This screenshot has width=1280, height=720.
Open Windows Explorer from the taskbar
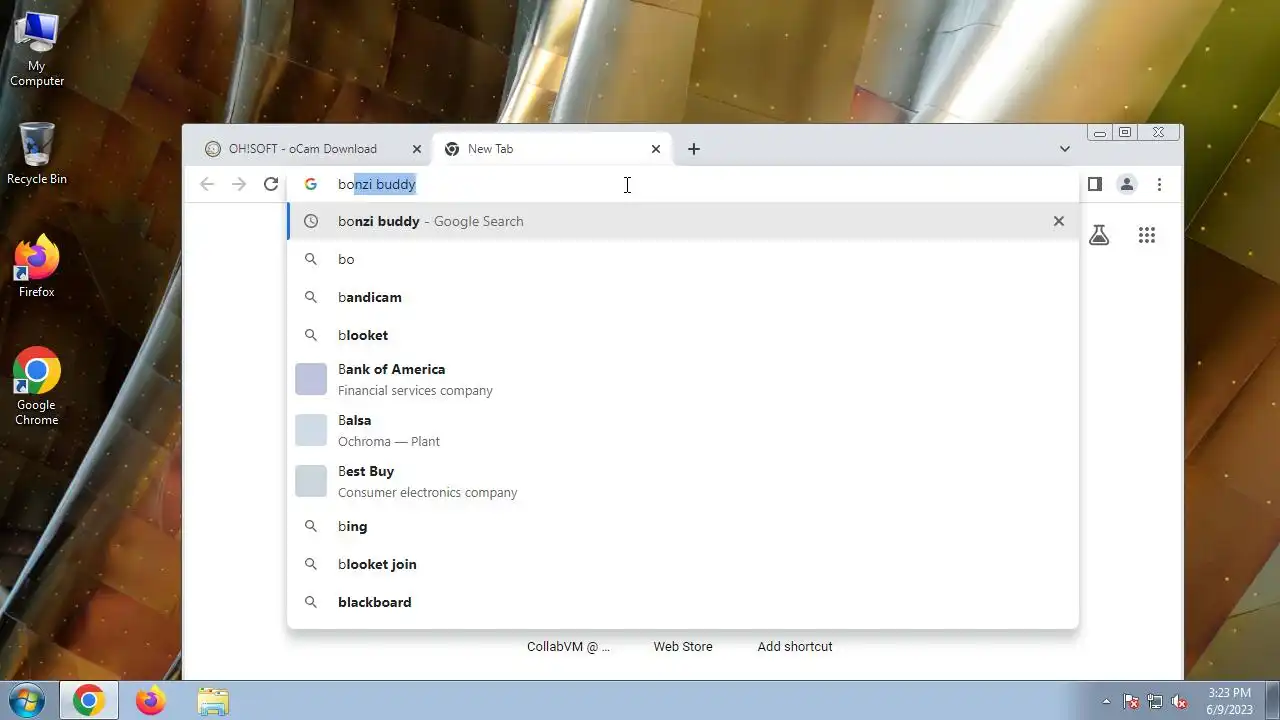(213, 701)
